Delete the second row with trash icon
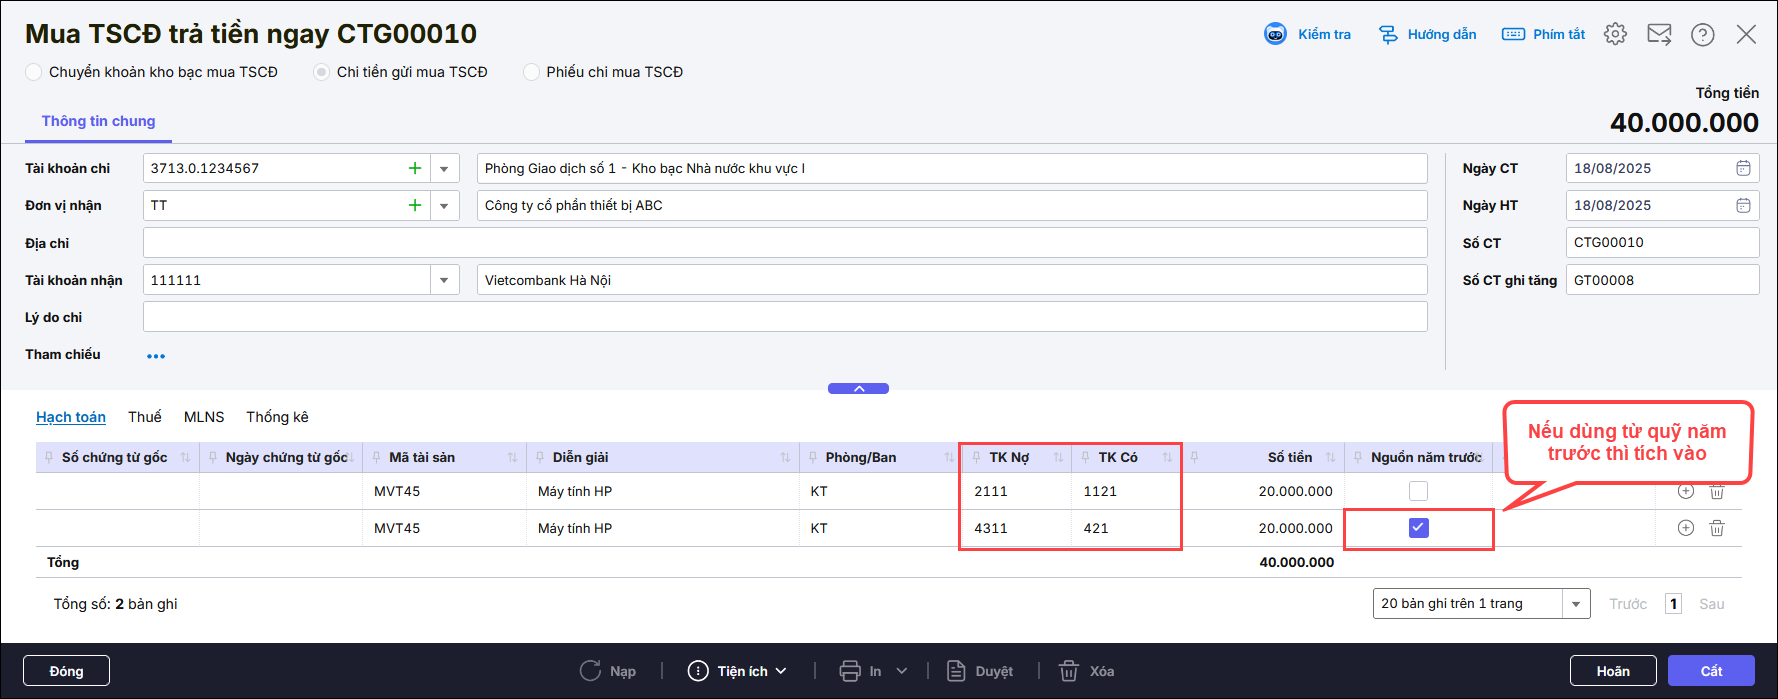This screenshot has height=699, width=1778. click(1717, 528)
